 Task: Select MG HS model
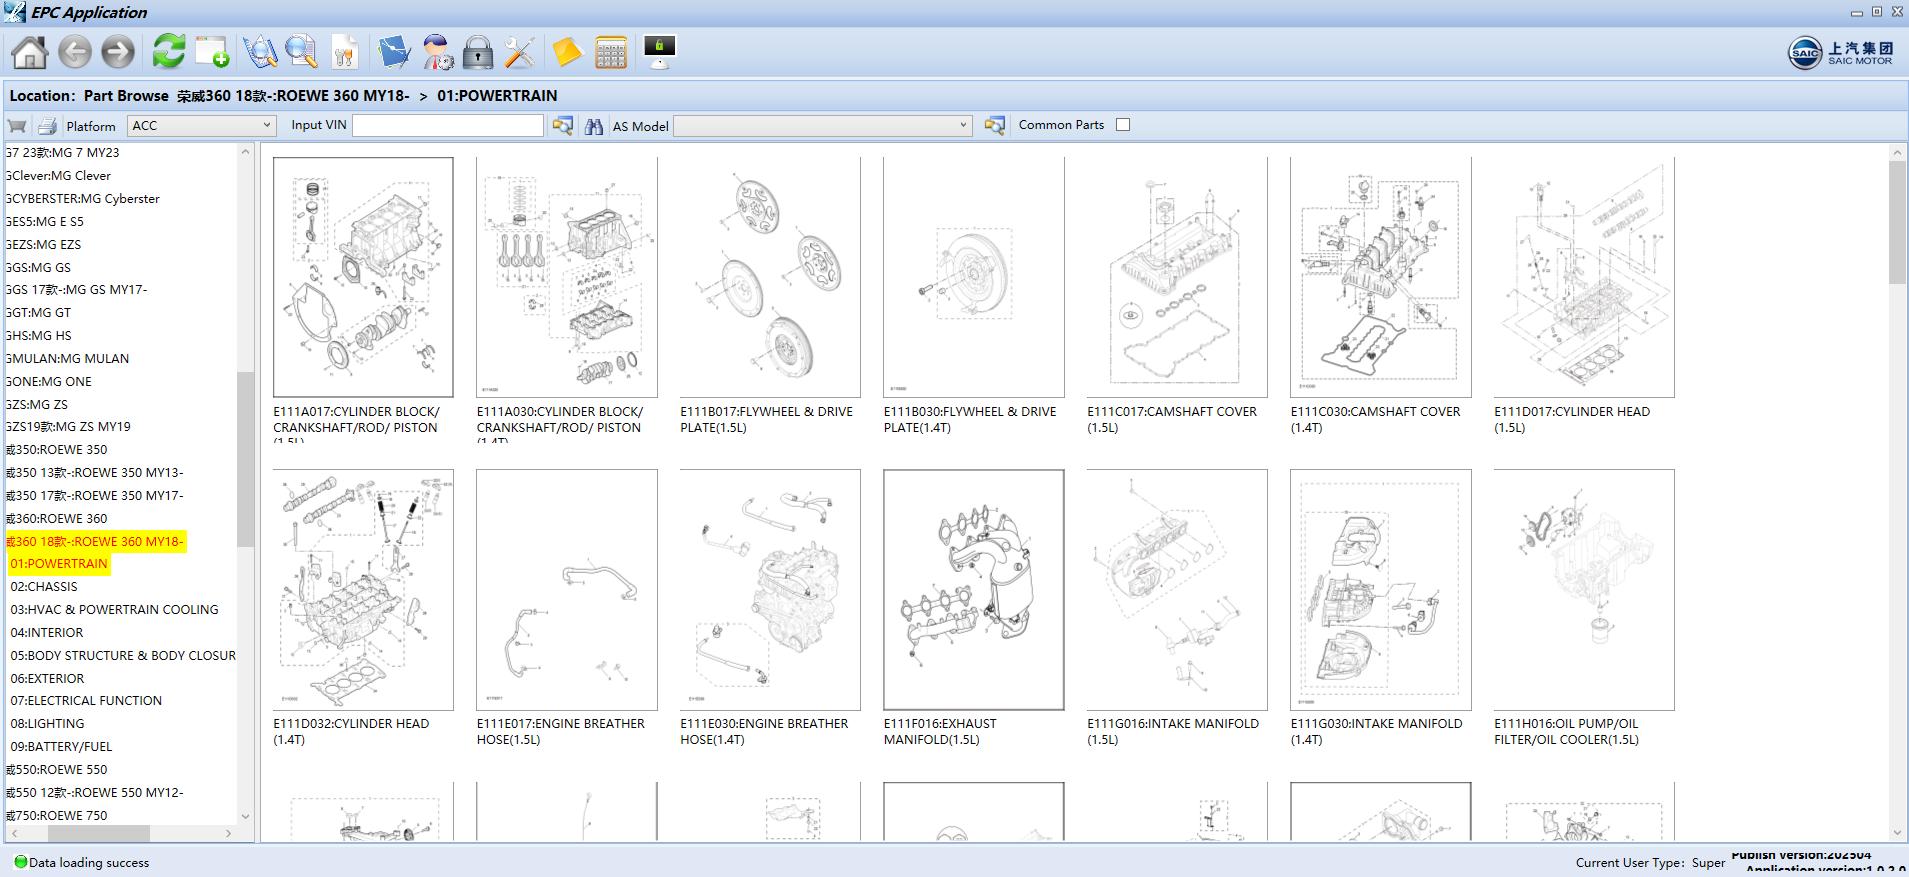click(x=39, y=336)
